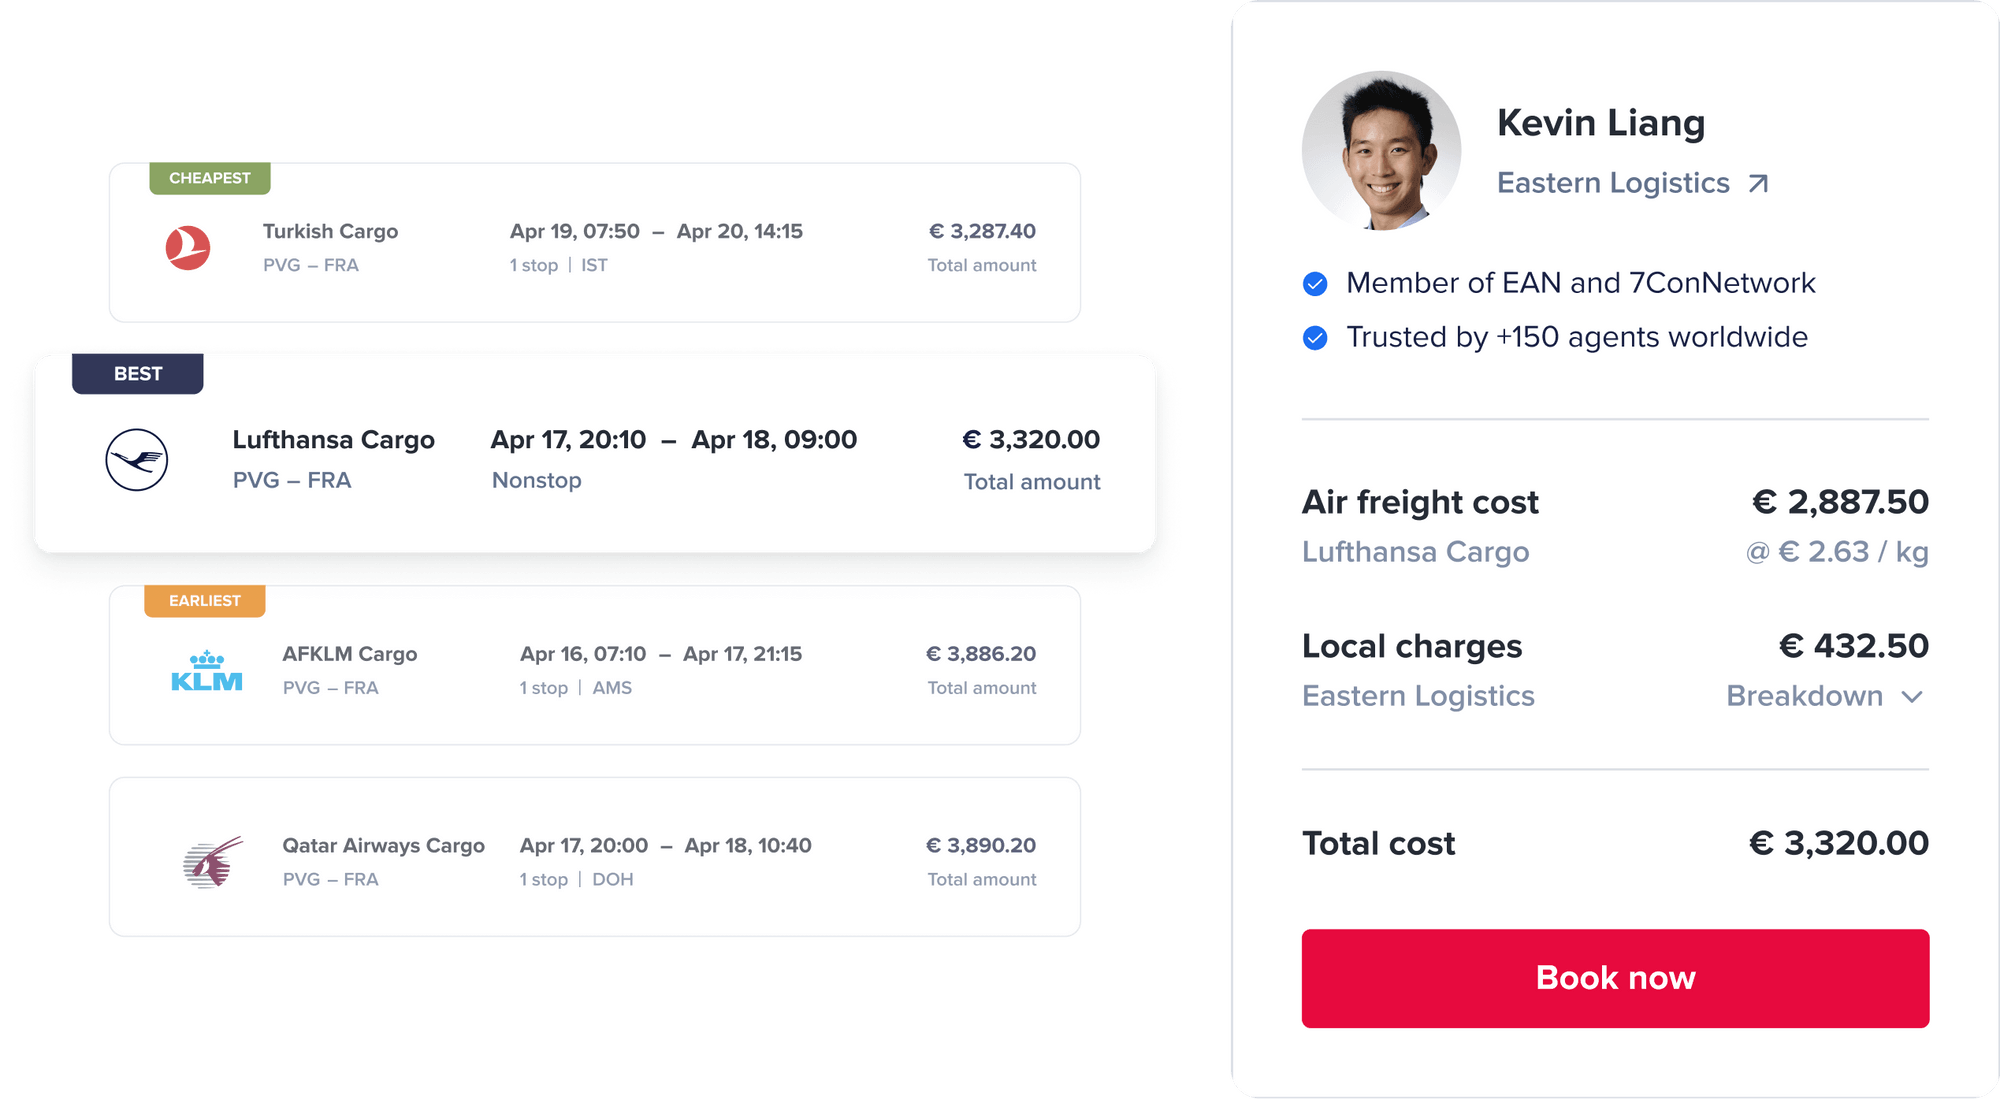Click the Turkish Cargo airline logo

tap(188, 248)
